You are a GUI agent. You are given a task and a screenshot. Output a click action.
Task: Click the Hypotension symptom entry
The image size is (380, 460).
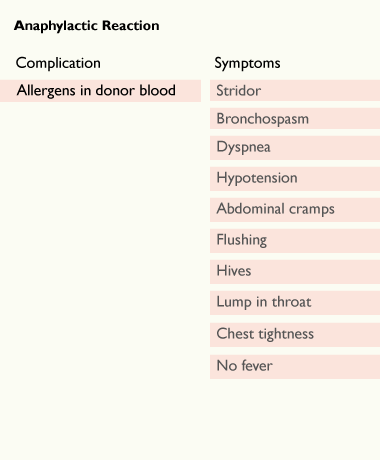[x=295, y=179]
